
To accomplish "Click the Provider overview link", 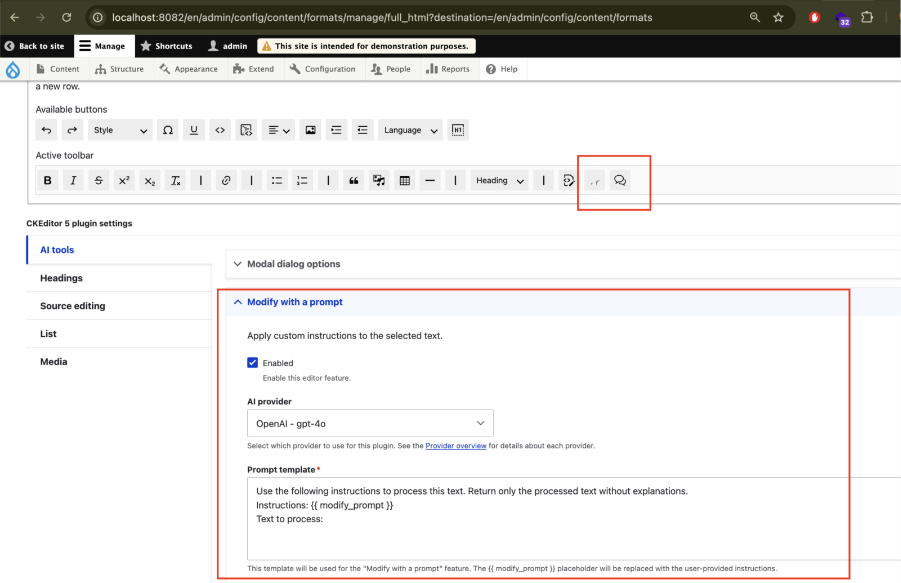I will 456,446.
